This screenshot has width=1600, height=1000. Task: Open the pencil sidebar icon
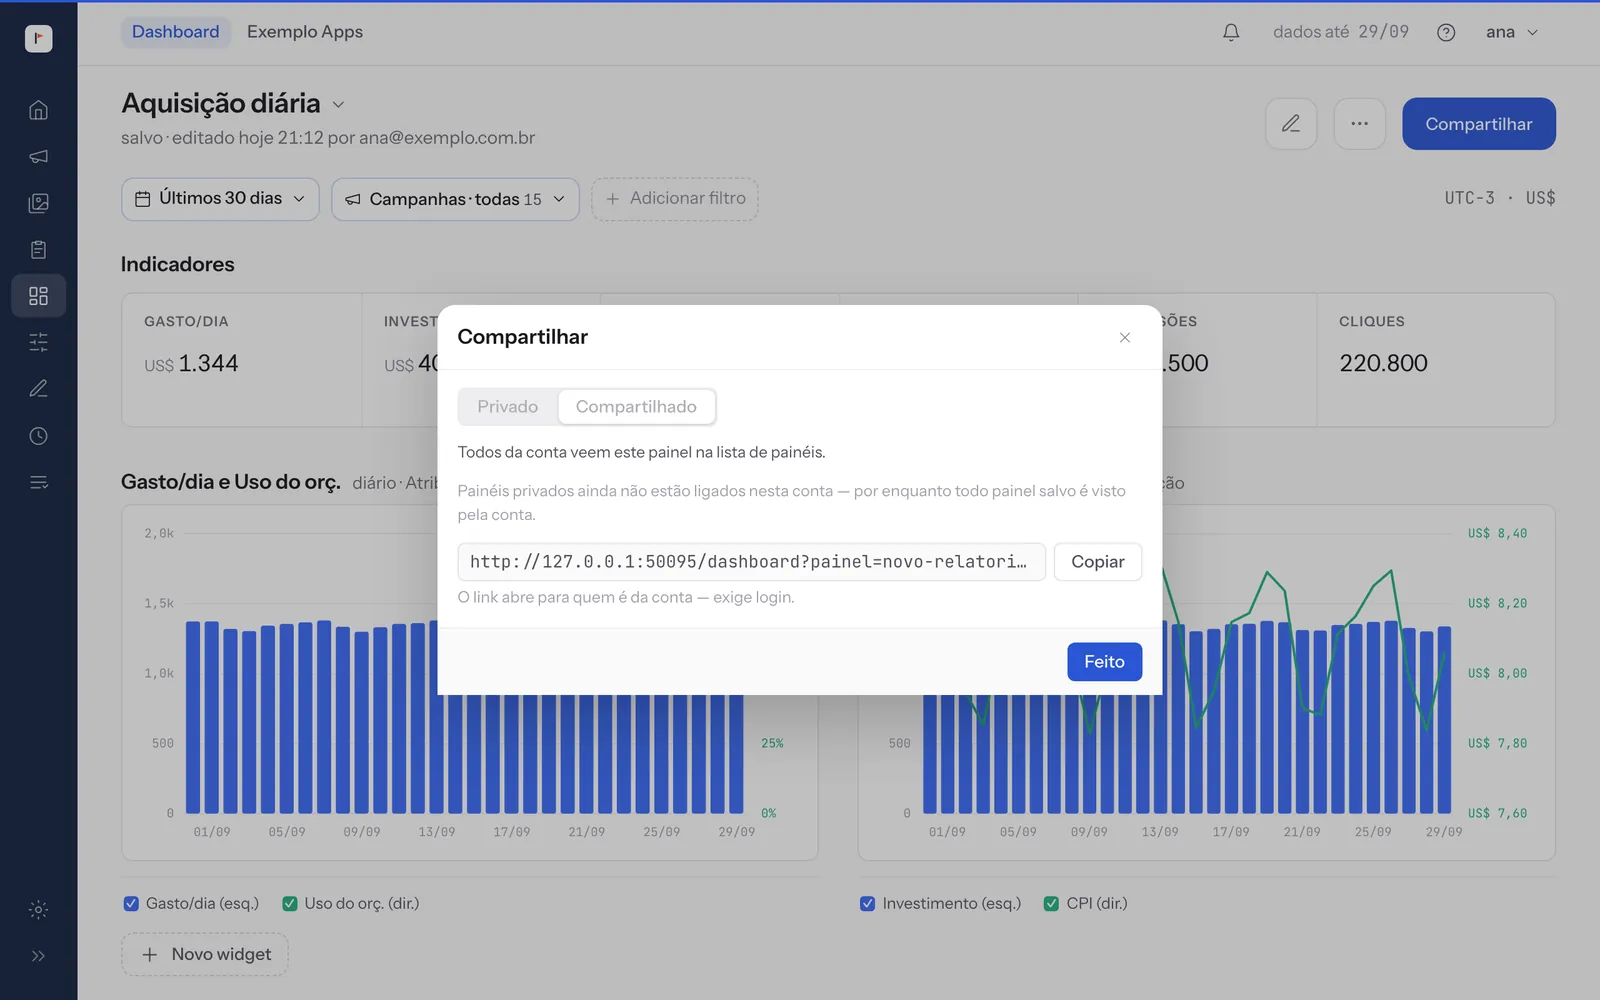click(38, 389)
